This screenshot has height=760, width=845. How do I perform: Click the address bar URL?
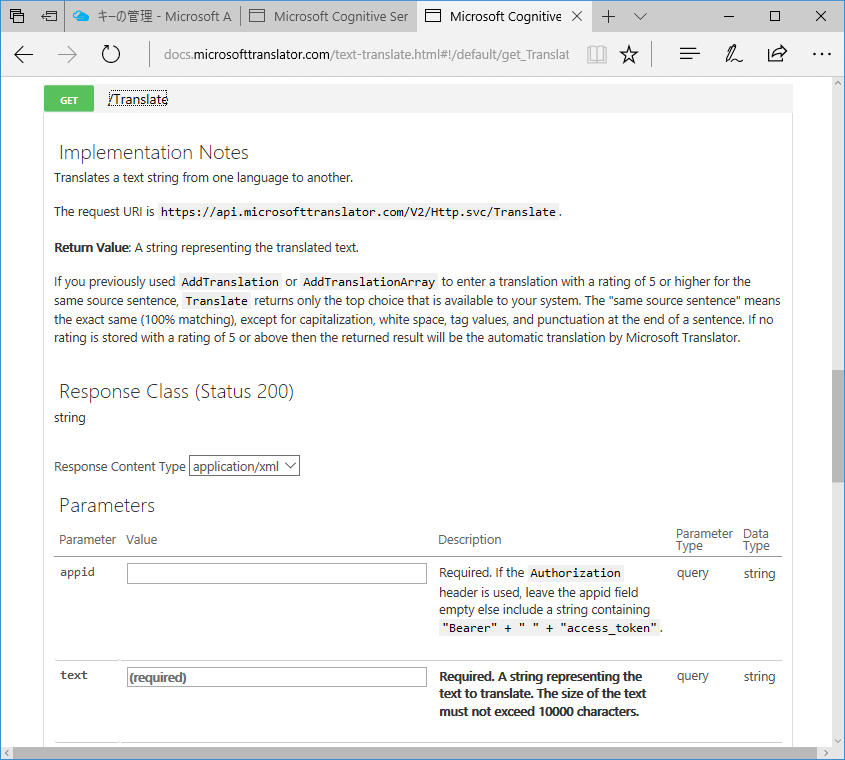366,55
